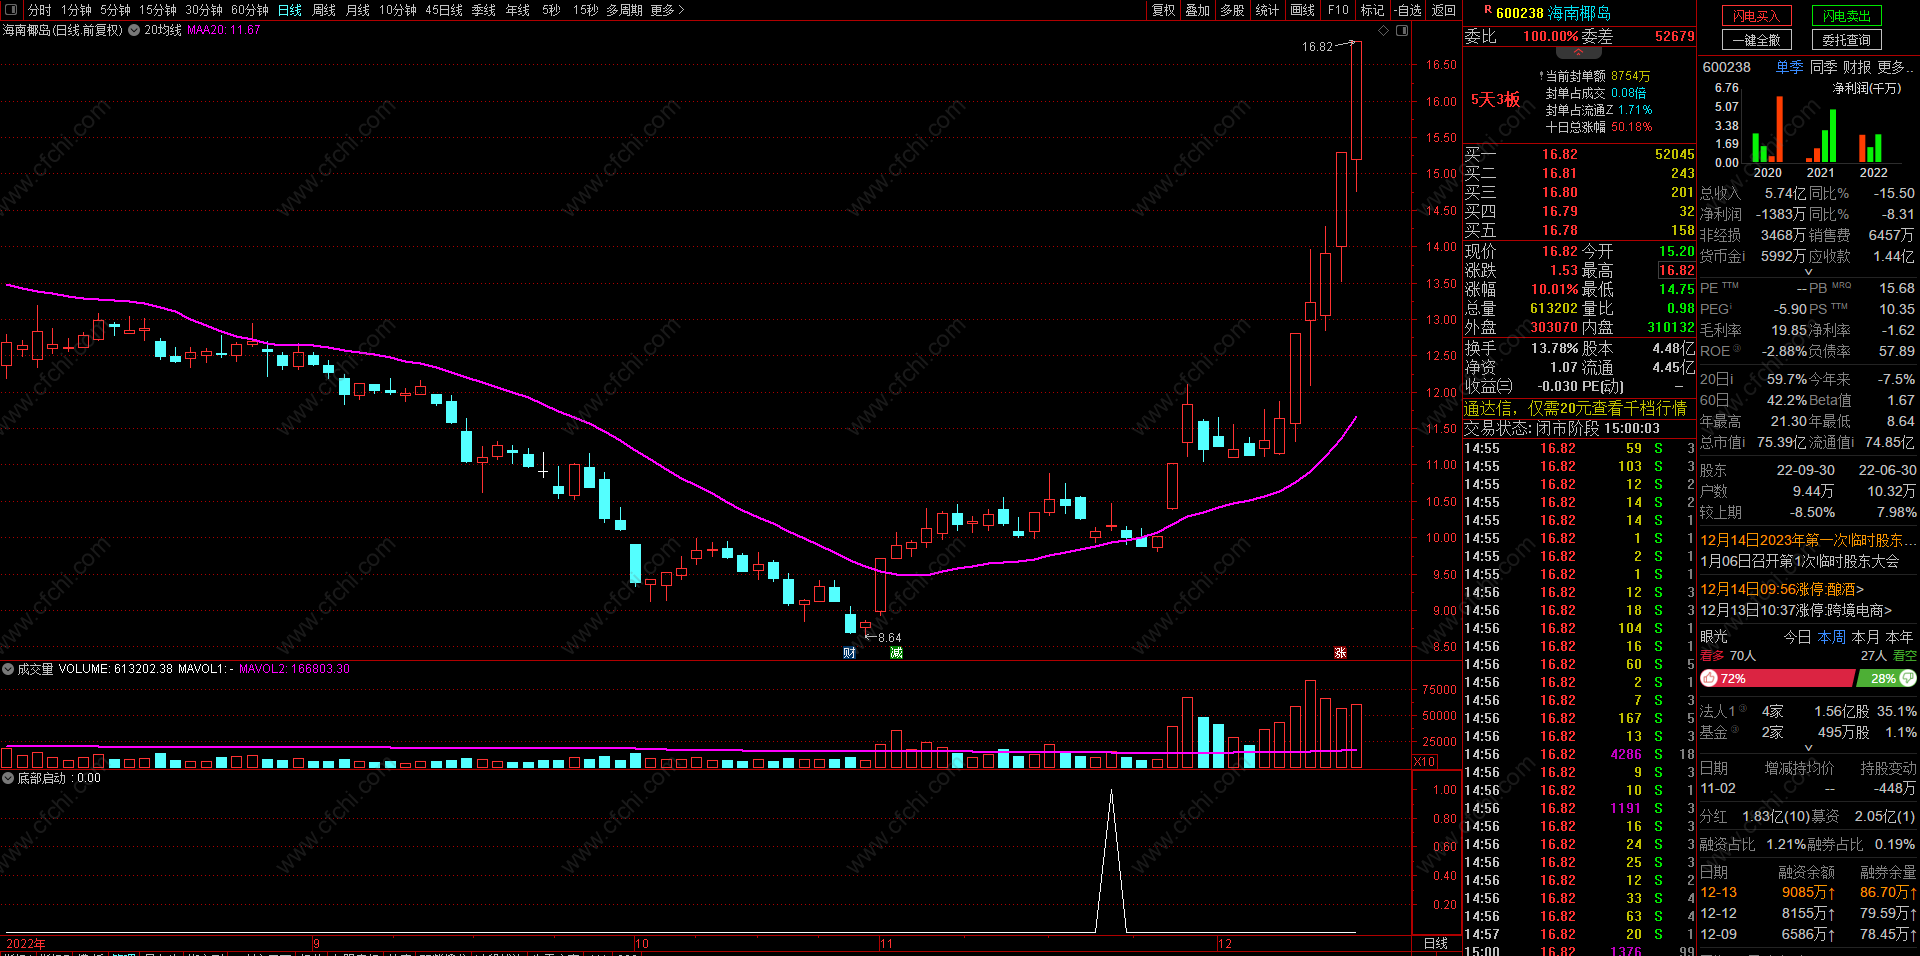This screenshot has height=956, width=1920.
Task: Click the 减 marker on the chart
Action: (x=896, y=653)
